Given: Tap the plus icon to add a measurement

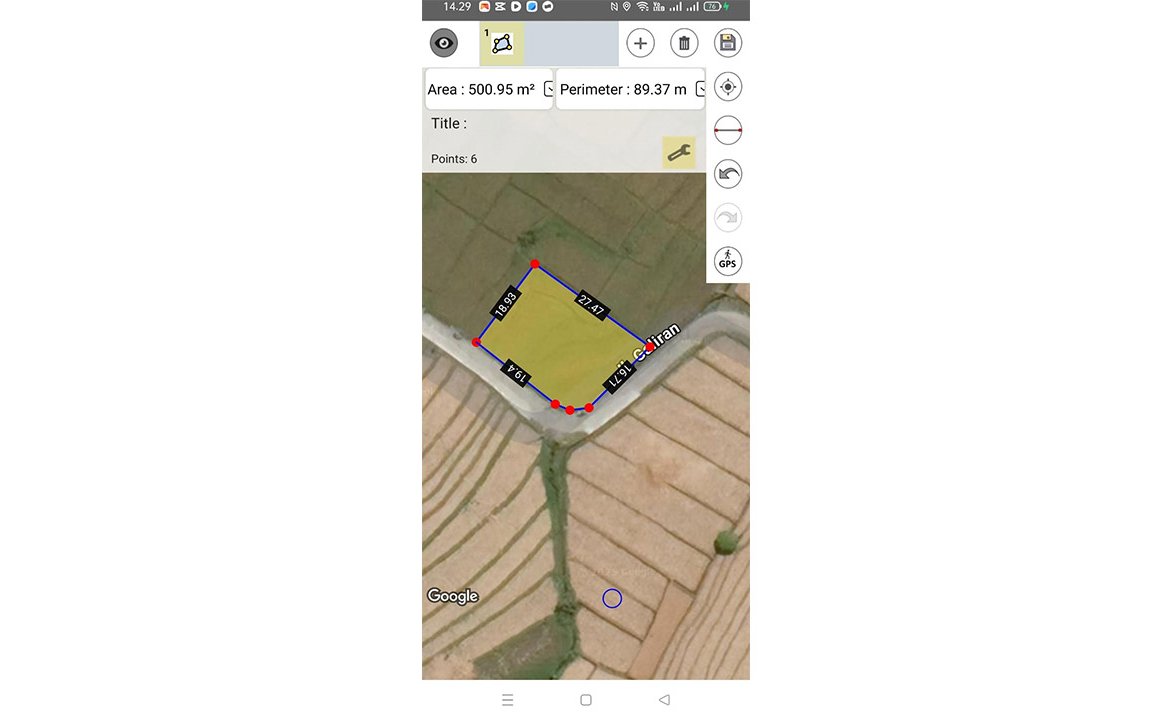Looking at the screenshot, I should pos(640,43).
